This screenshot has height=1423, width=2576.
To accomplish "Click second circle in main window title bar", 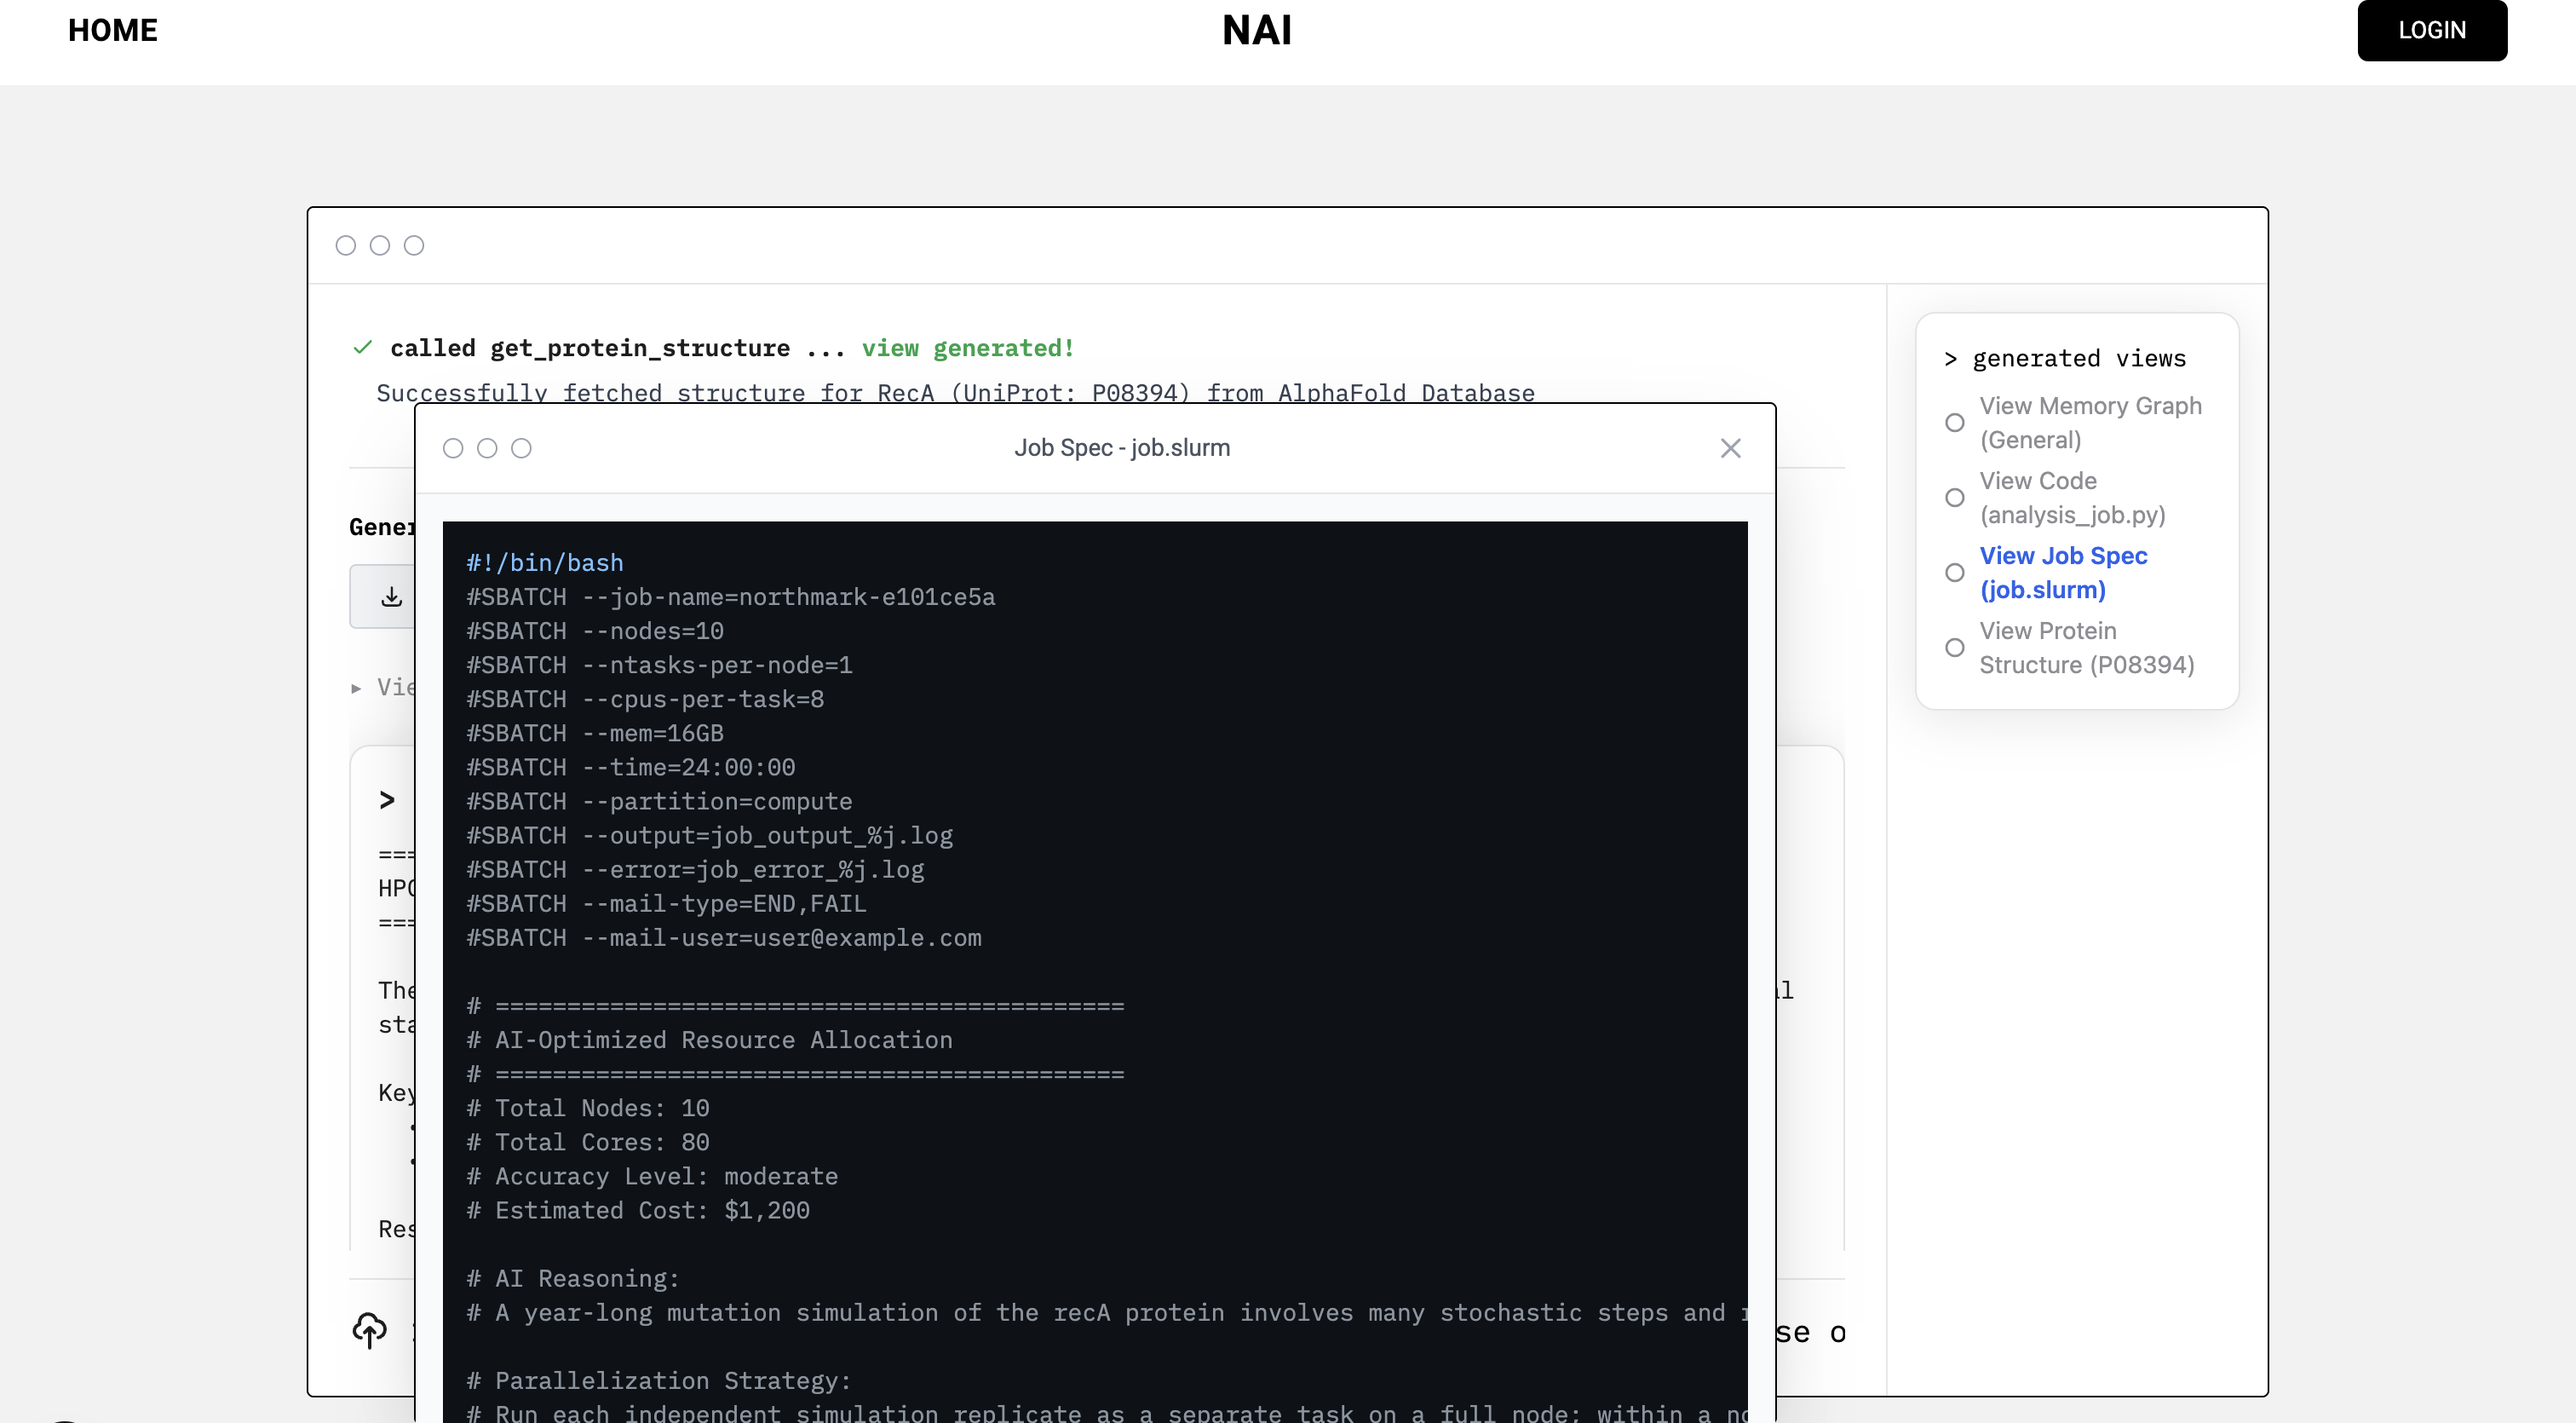I will [380, 245].
